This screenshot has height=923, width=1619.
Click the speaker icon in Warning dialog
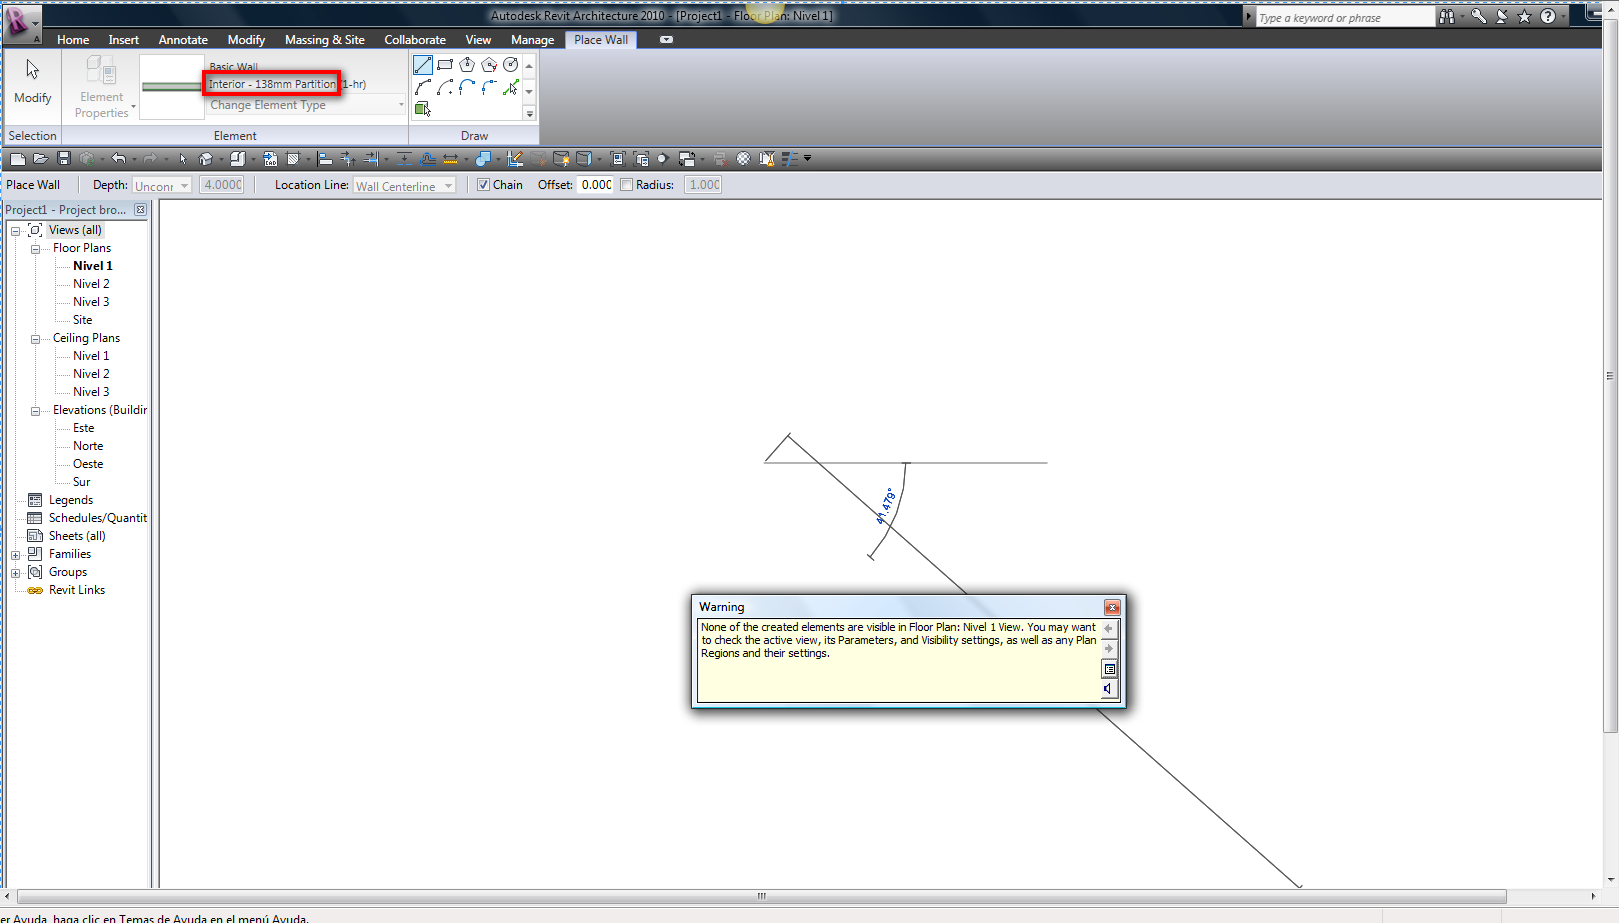pos(1109,689)
